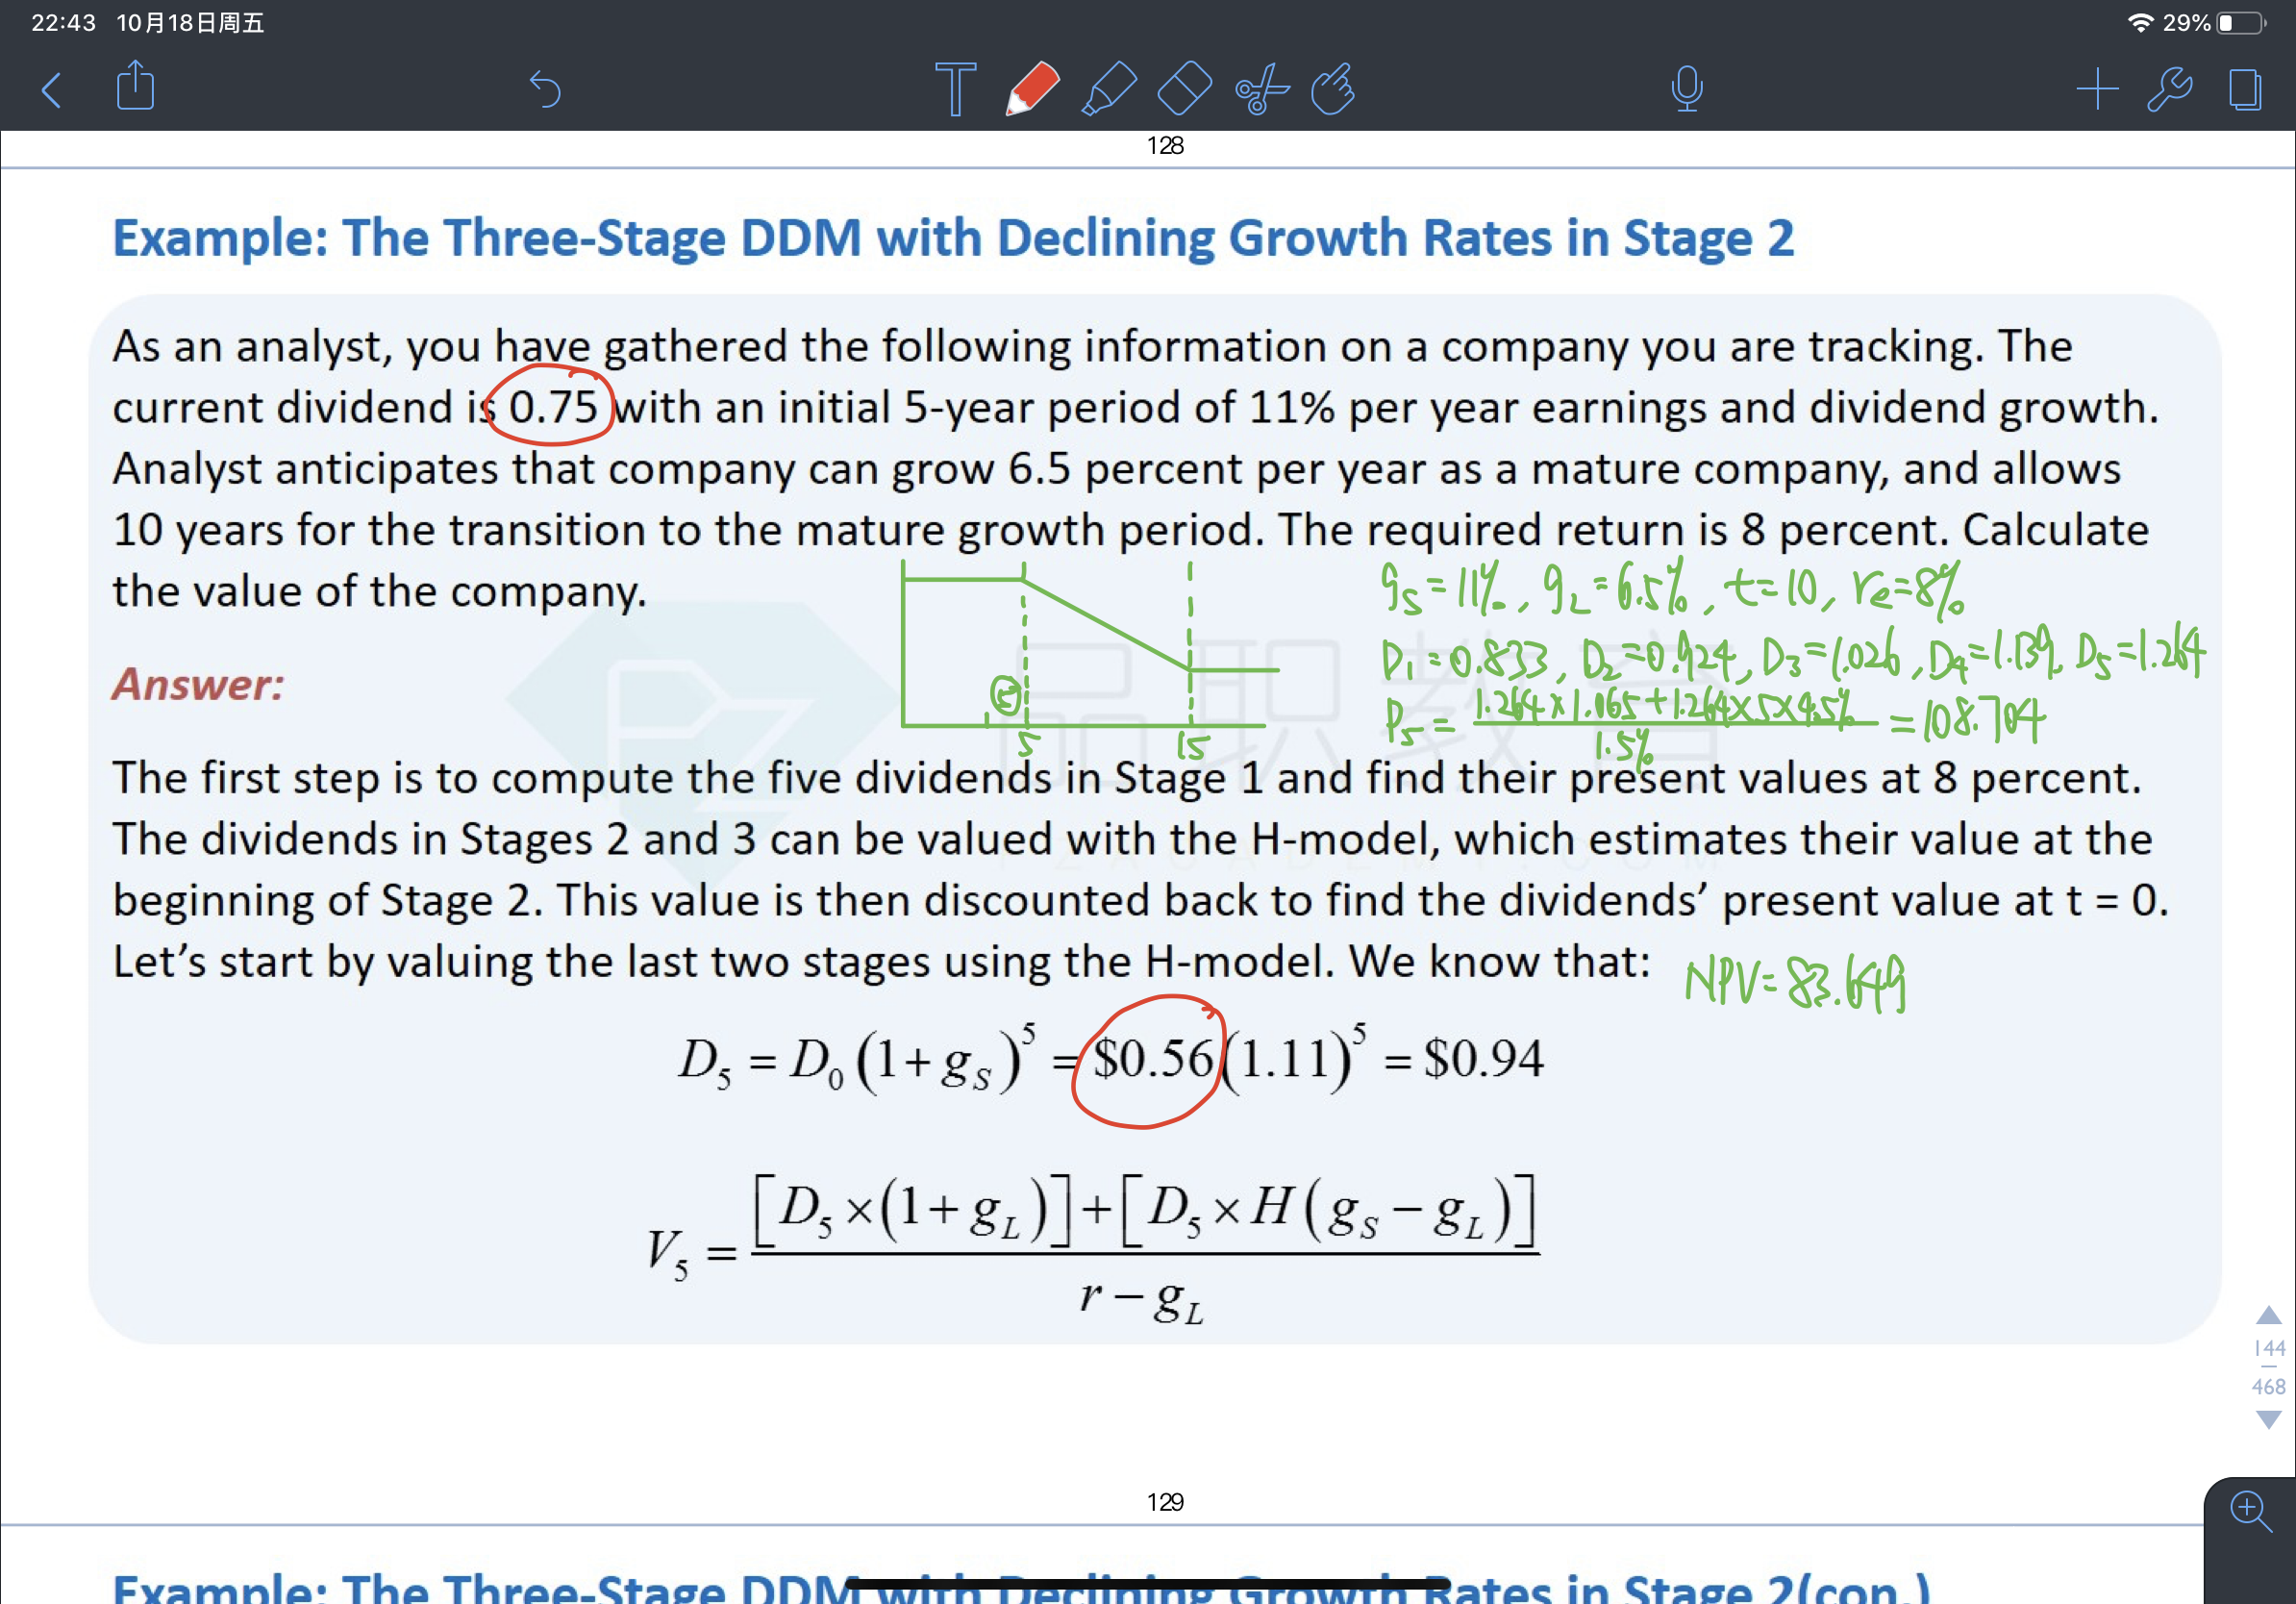Image resolution: width=2296 pixels, height=1604 pixels.
Task: Select the red Pen tool
Action: pyautogui.click(x=1032, y=89)
